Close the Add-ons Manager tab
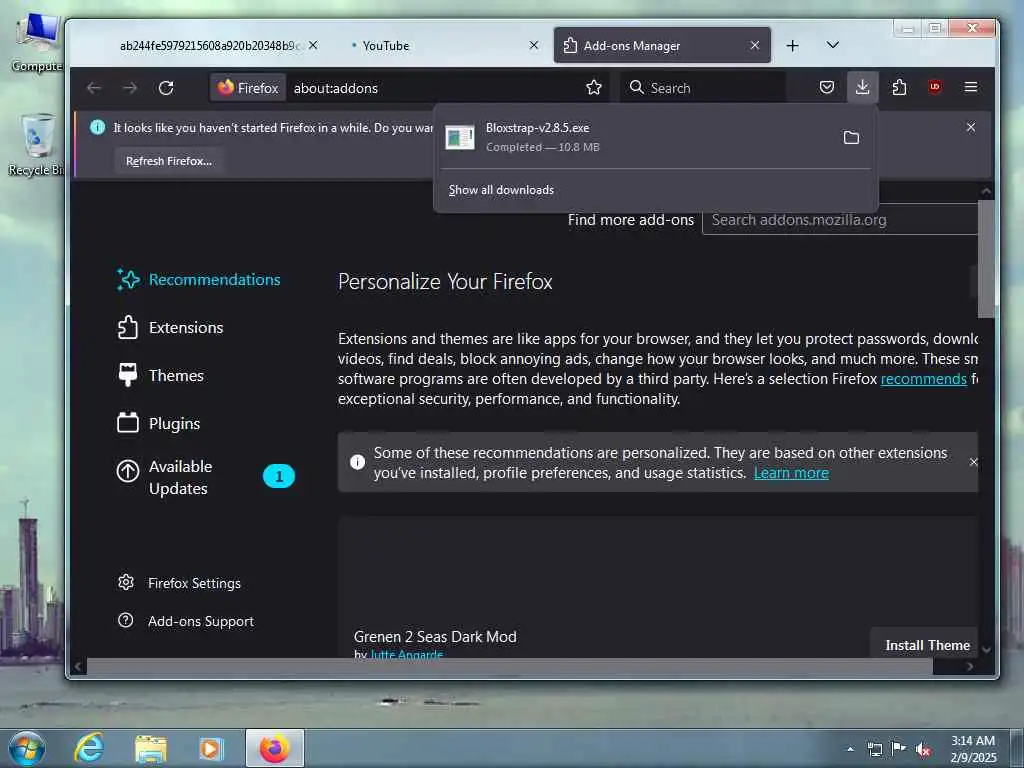This screenshot has width=1024, height=768. (x=755, y=45)
